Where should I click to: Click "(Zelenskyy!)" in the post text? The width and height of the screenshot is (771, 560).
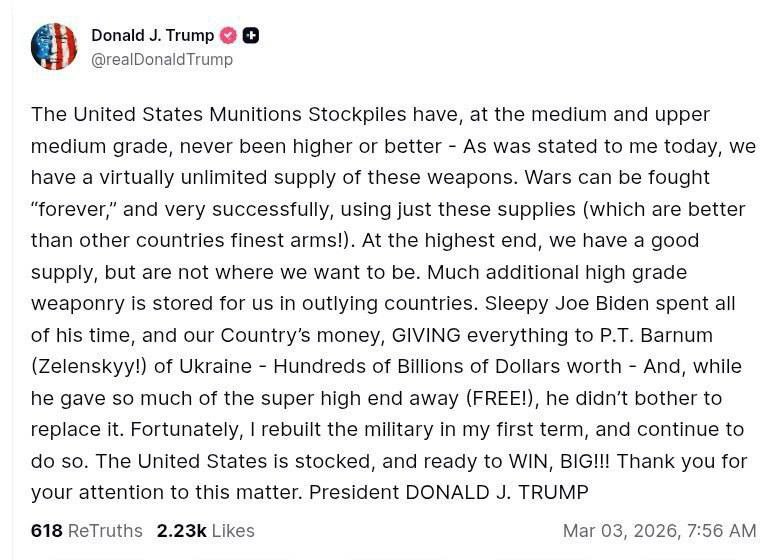90,366
